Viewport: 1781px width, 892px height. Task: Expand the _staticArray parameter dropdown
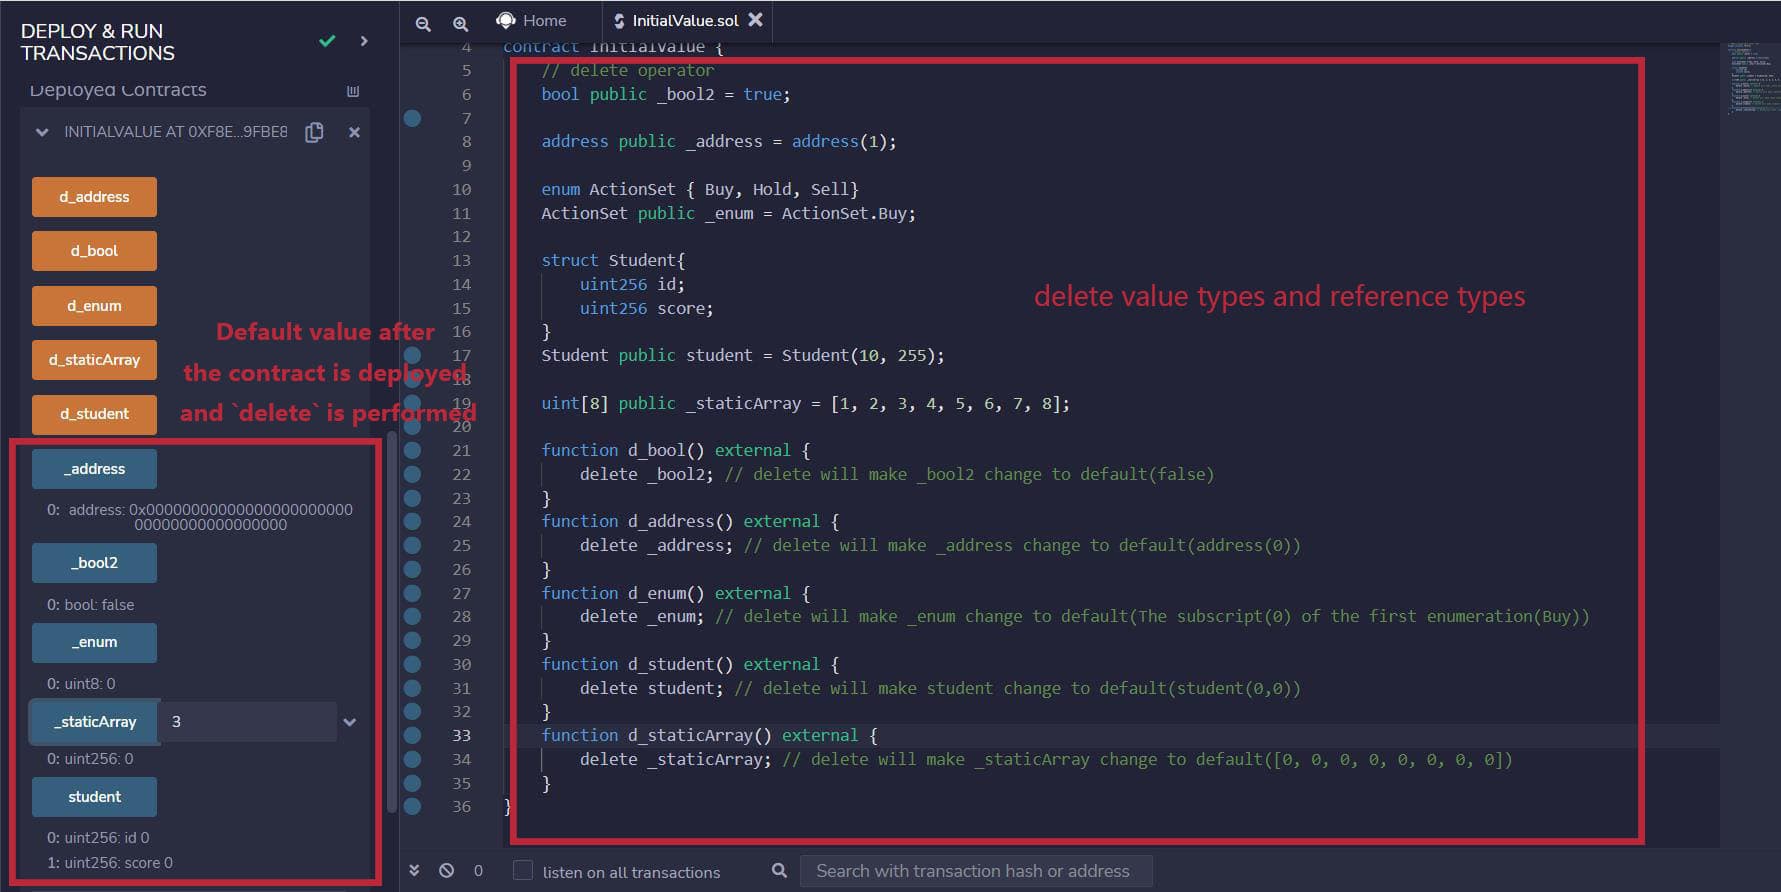[350, 722]
